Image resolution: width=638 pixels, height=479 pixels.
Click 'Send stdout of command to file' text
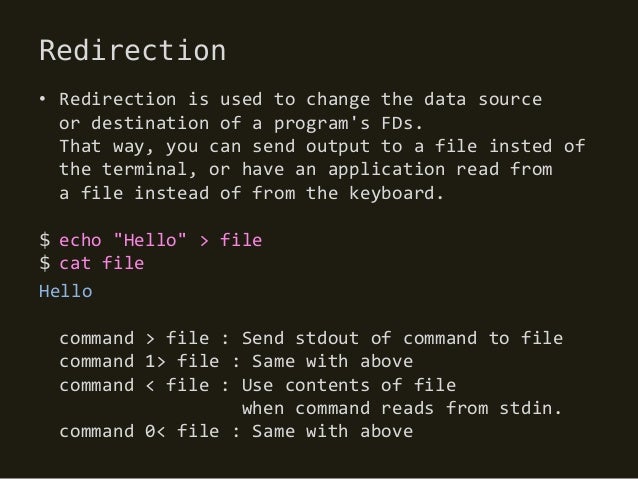tap(402, 338)
